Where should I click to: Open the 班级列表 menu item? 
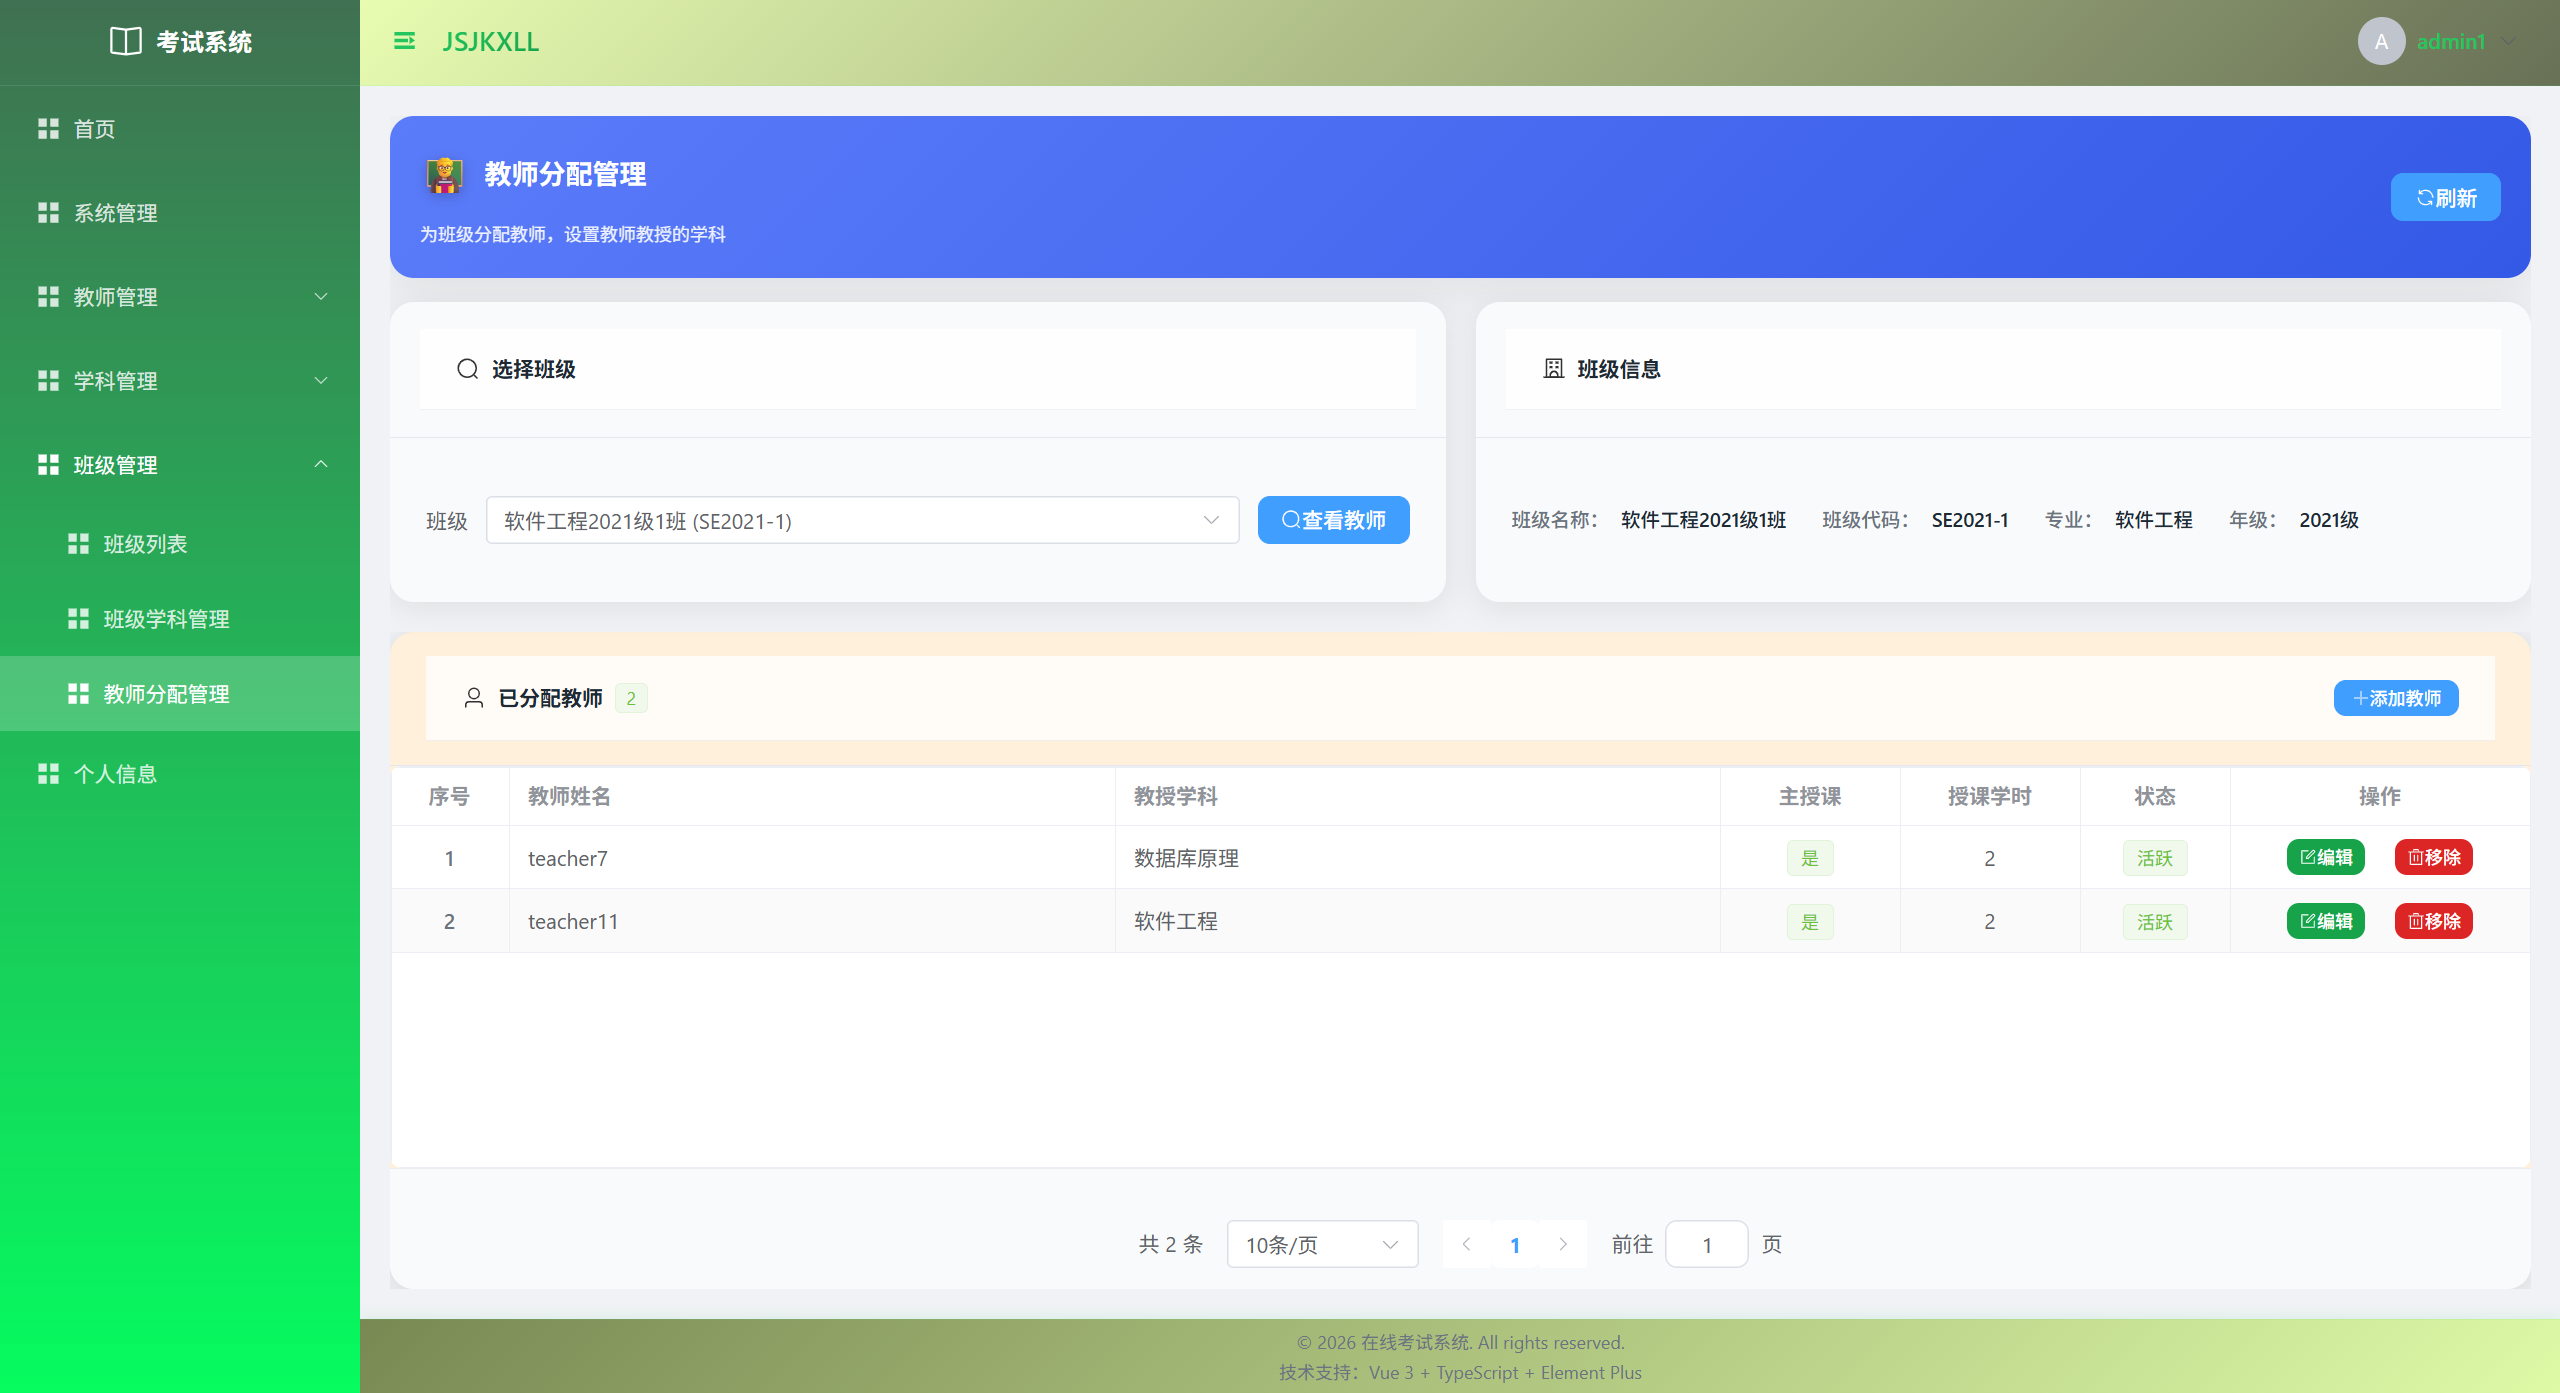(x=146, y=544)
